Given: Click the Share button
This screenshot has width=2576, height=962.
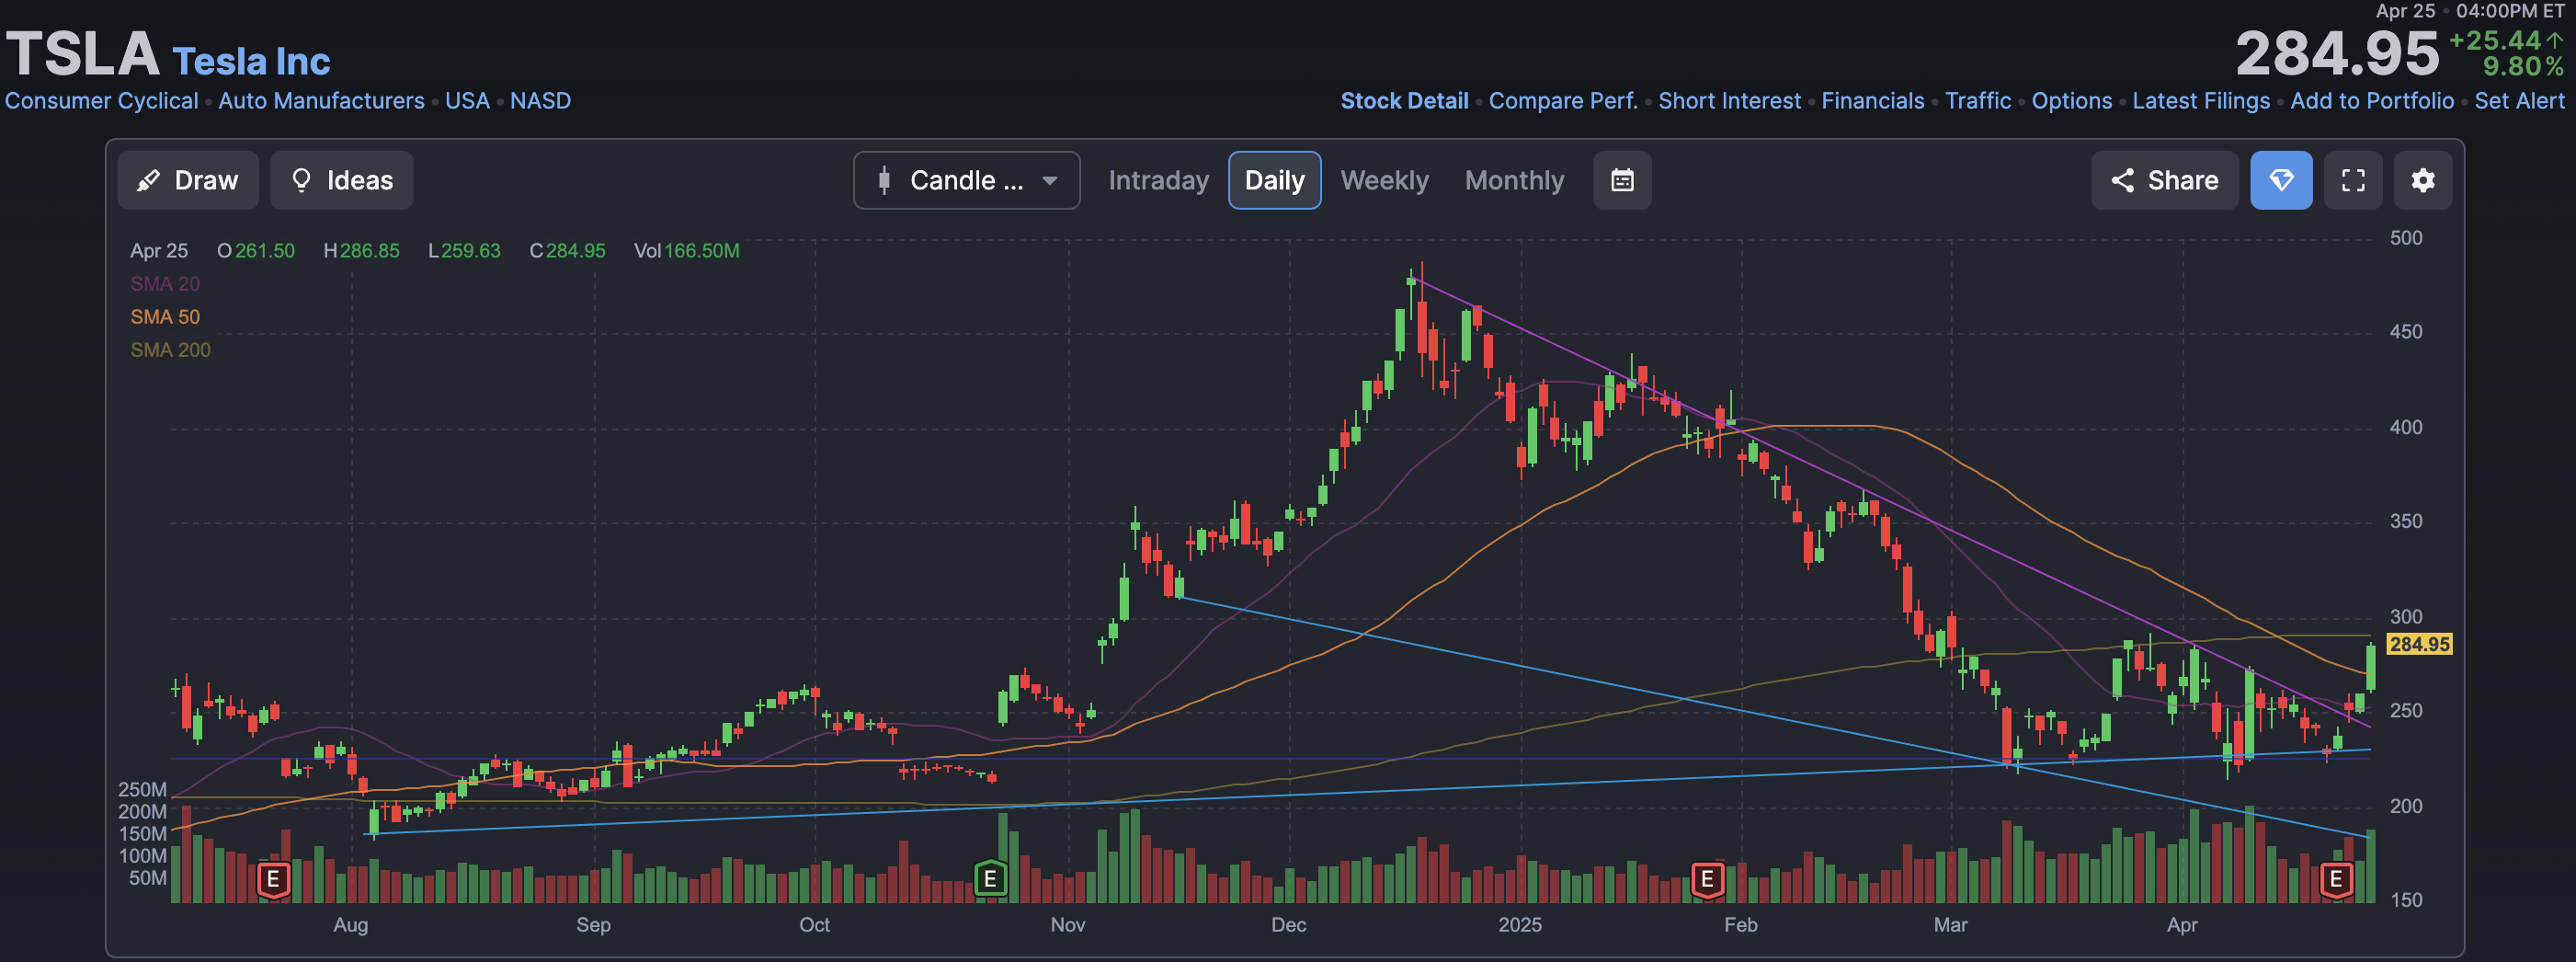Looking at the screenshot, I should pyautogui.click(x=2164, y=180).
